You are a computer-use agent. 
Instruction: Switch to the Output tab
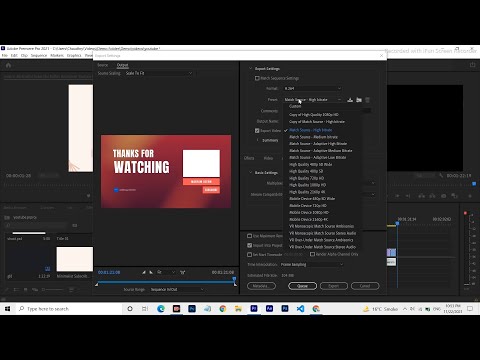coord(122,65)
